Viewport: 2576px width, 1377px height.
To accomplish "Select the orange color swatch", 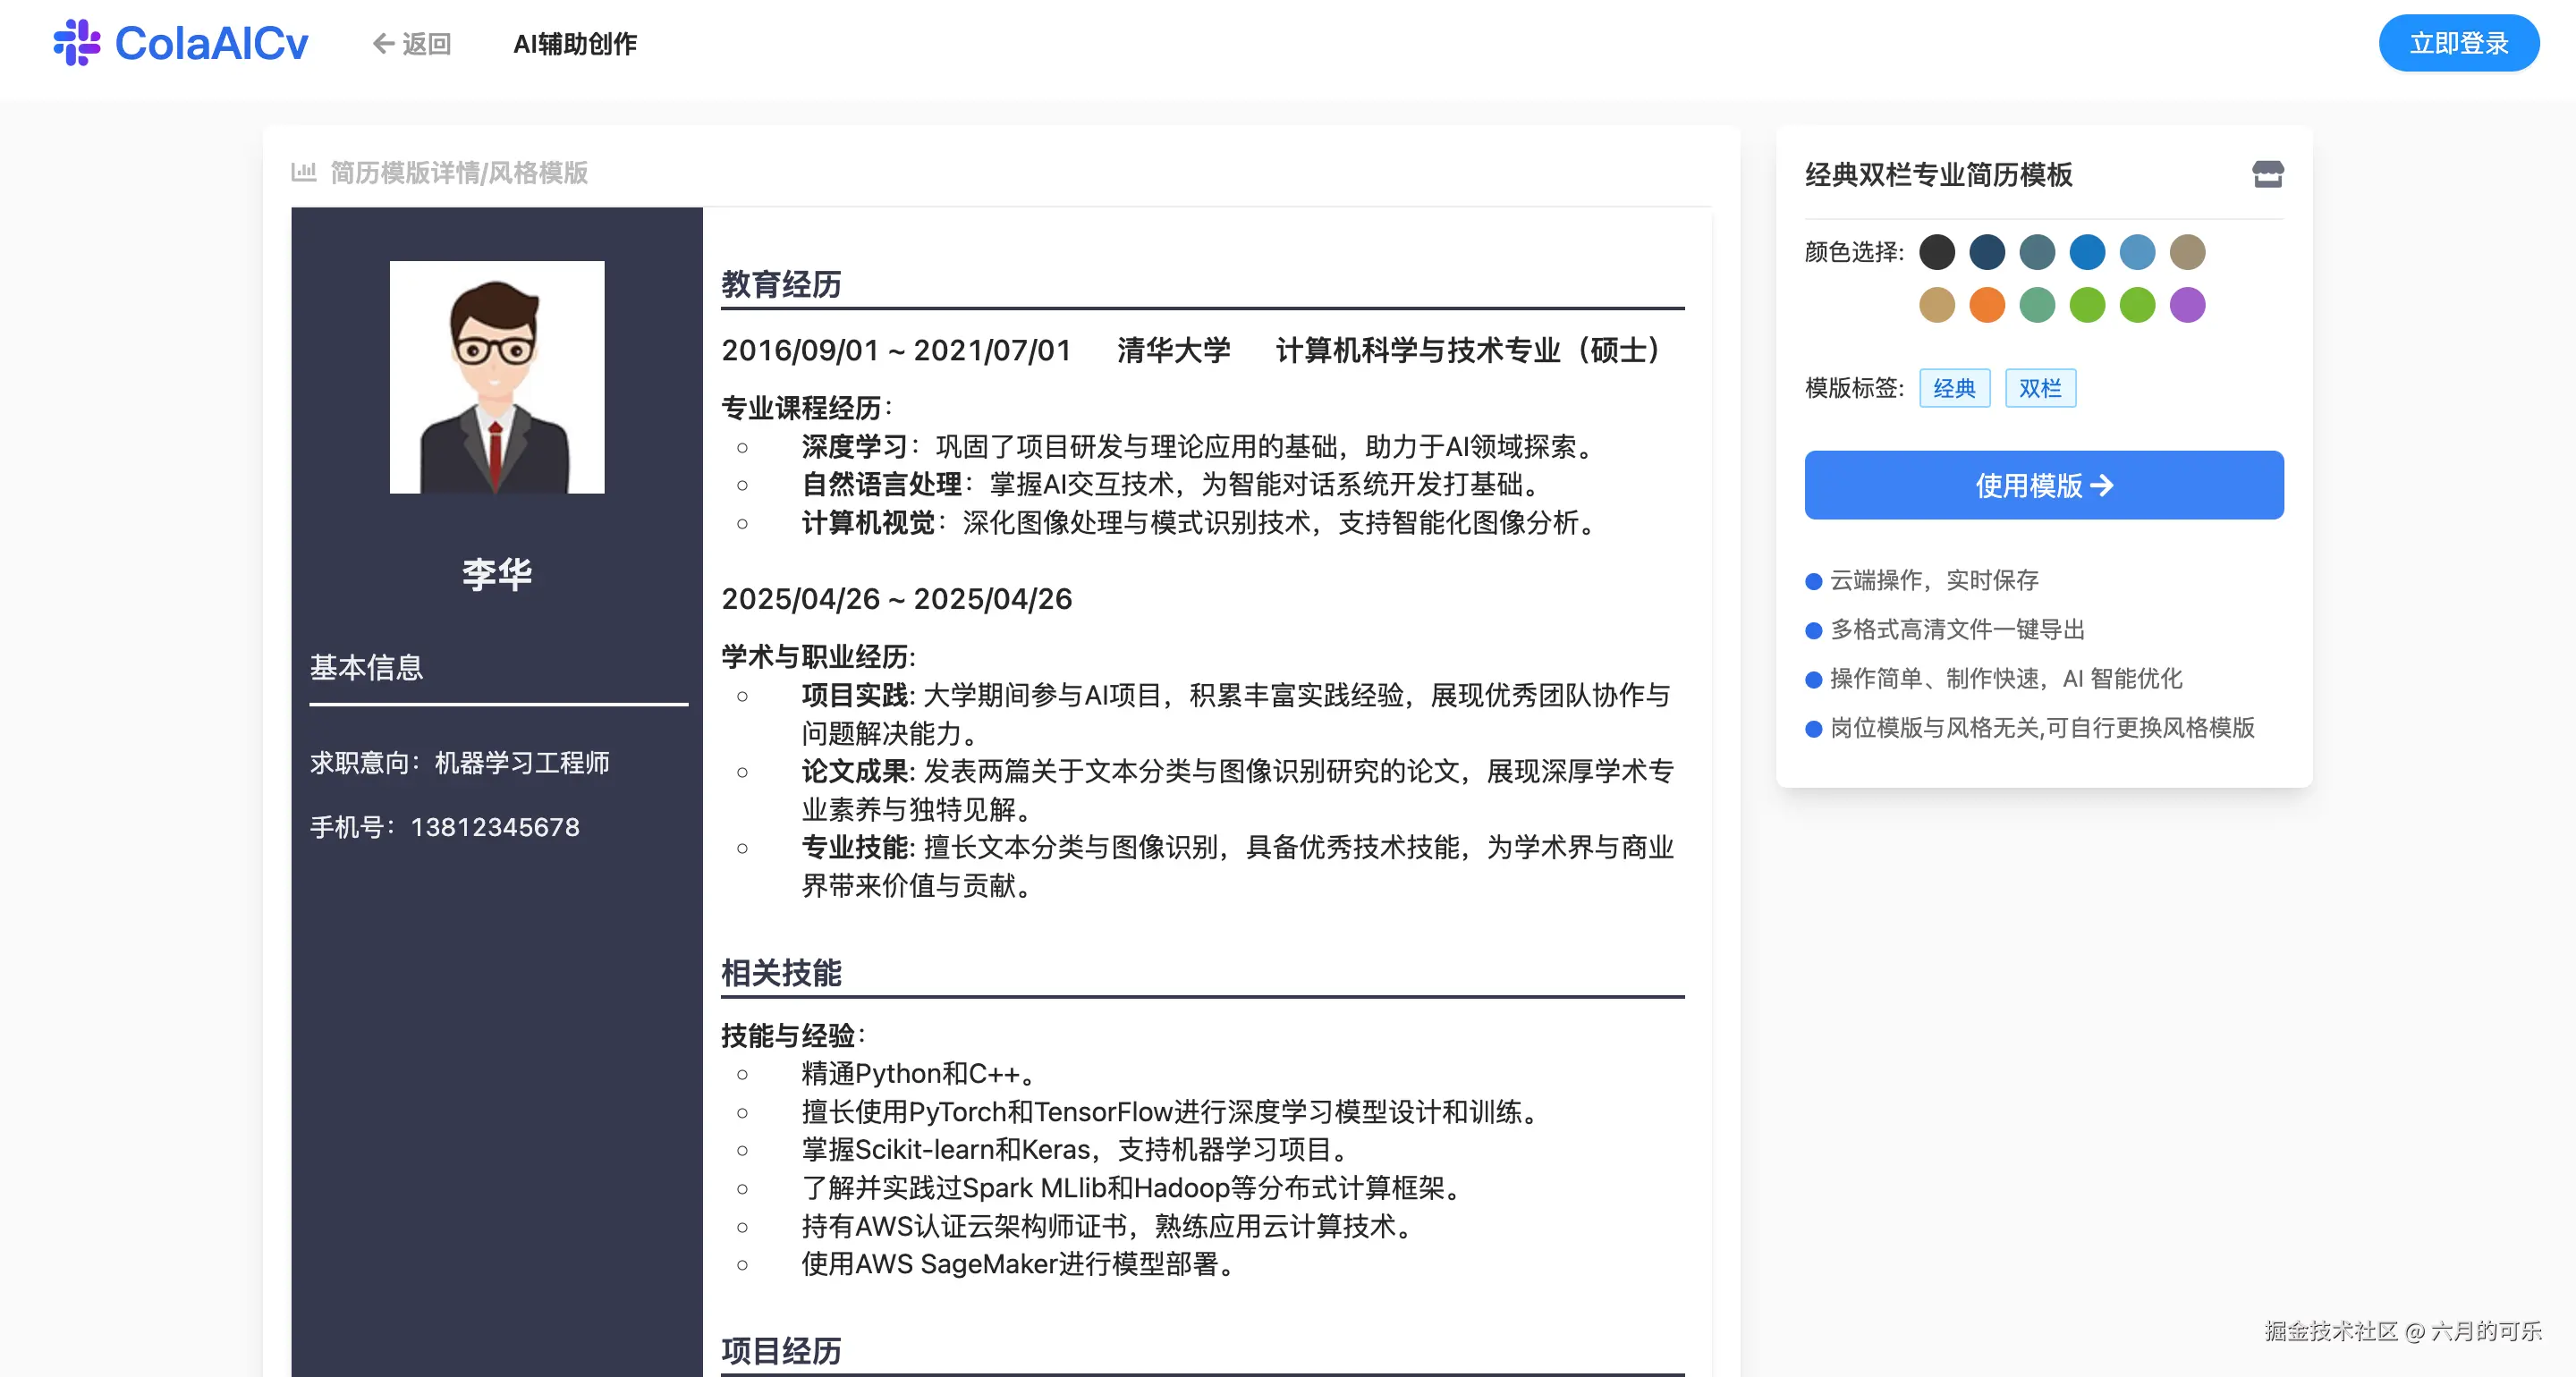I will tap(1987, 305).
